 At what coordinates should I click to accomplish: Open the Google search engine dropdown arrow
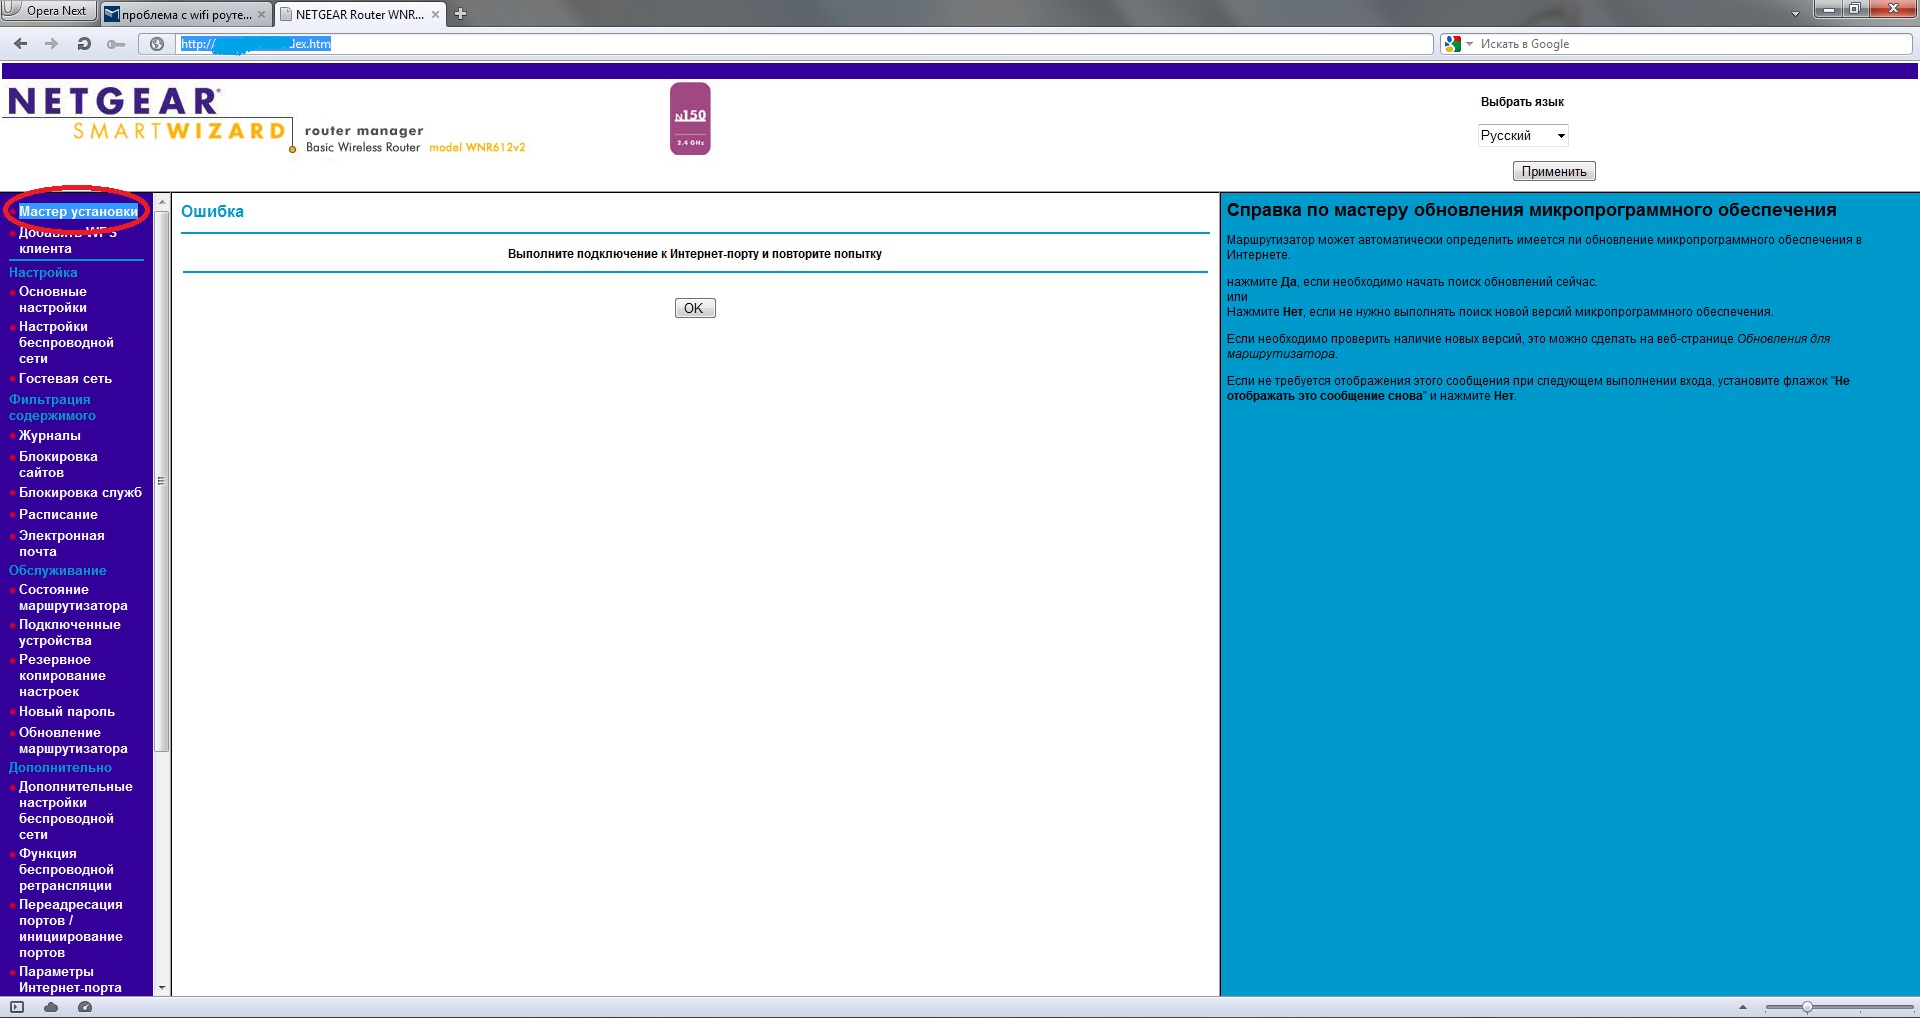[x=1469, y=44]
